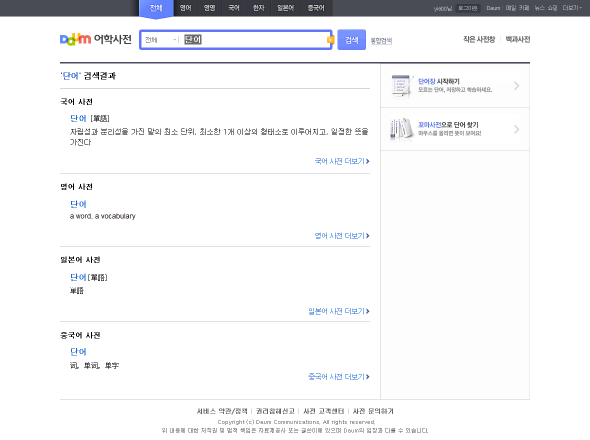Click chevron beside 단어장 시작하기
590x440 pixels.
tap(517, 86)
